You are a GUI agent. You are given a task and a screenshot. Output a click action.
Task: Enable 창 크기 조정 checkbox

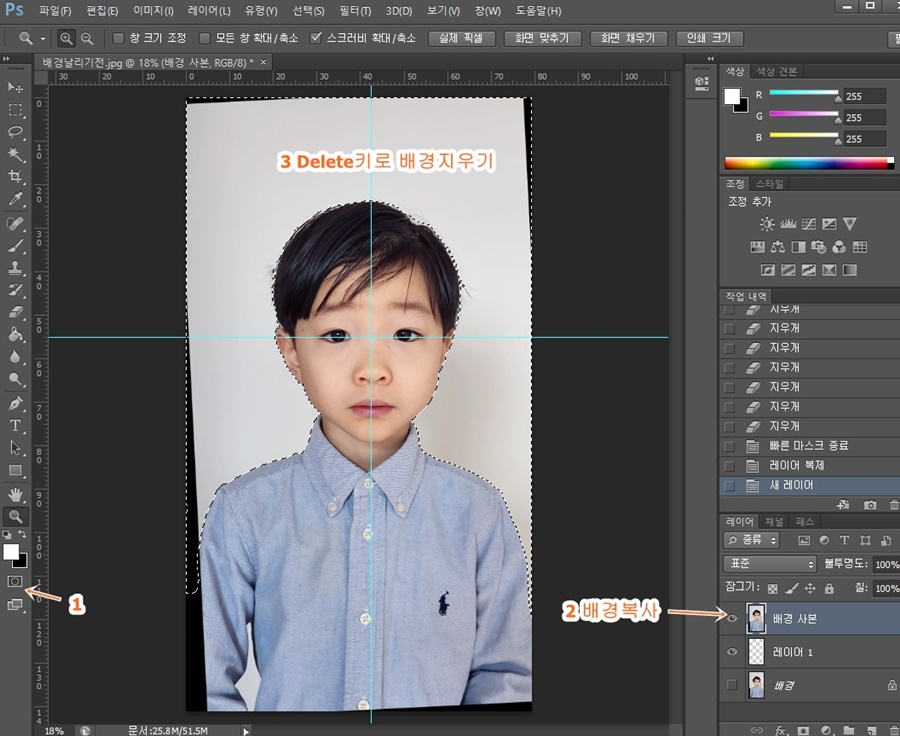coord(119,38)
